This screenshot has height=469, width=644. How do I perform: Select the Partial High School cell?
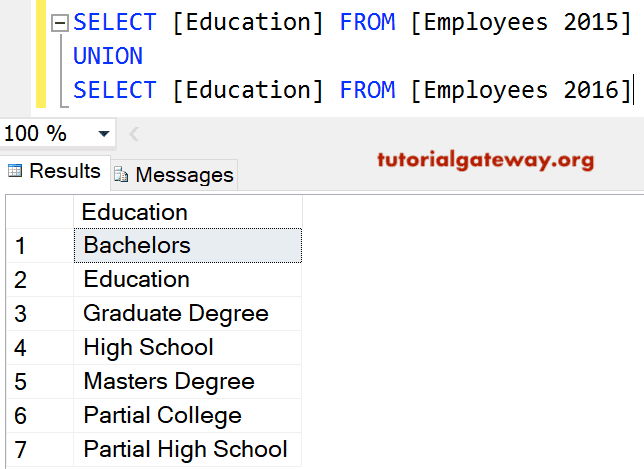[x=188, y=449]
